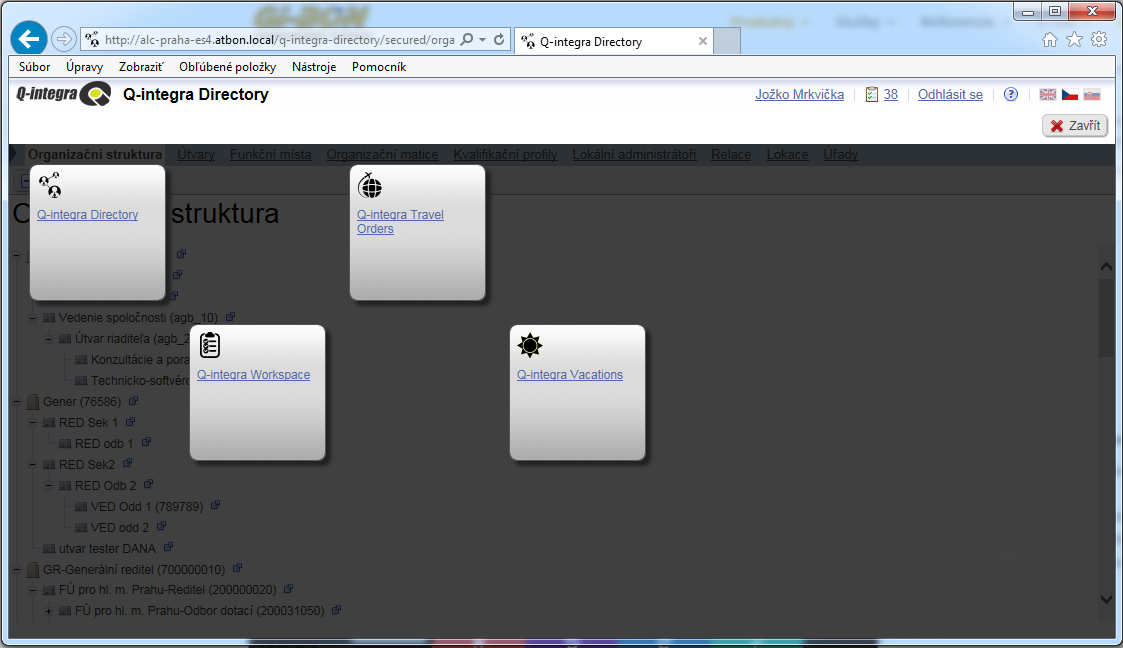1123x648 pixels.
Task: Select the utvar tester DANA tree item
Action: pos(107,548)
